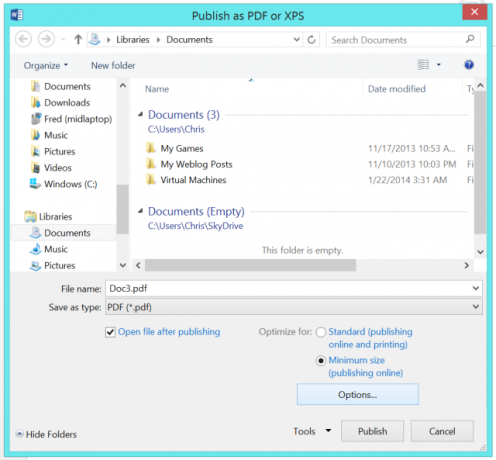Click the C:\Users\Chris\SkyDrive path text
Viewport: 496px width, 460px height.
tap(195, 226)
